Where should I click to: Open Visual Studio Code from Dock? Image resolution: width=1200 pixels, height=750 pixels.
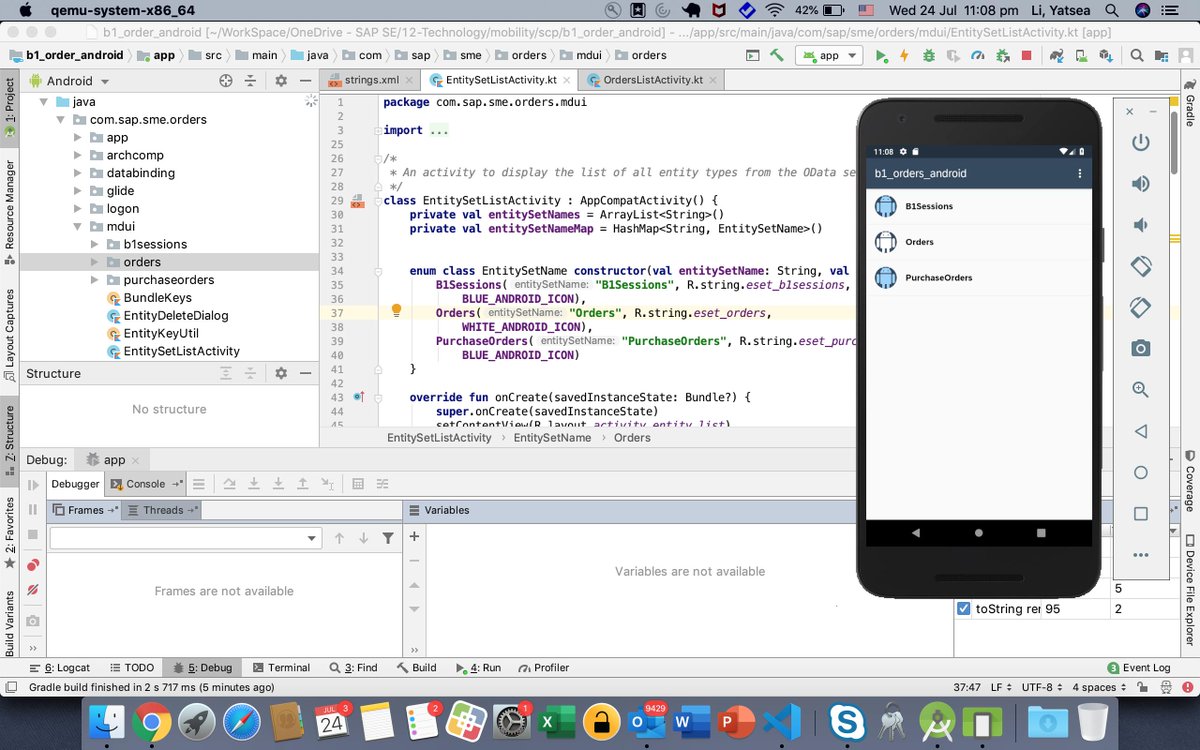[x=783, y=721]
